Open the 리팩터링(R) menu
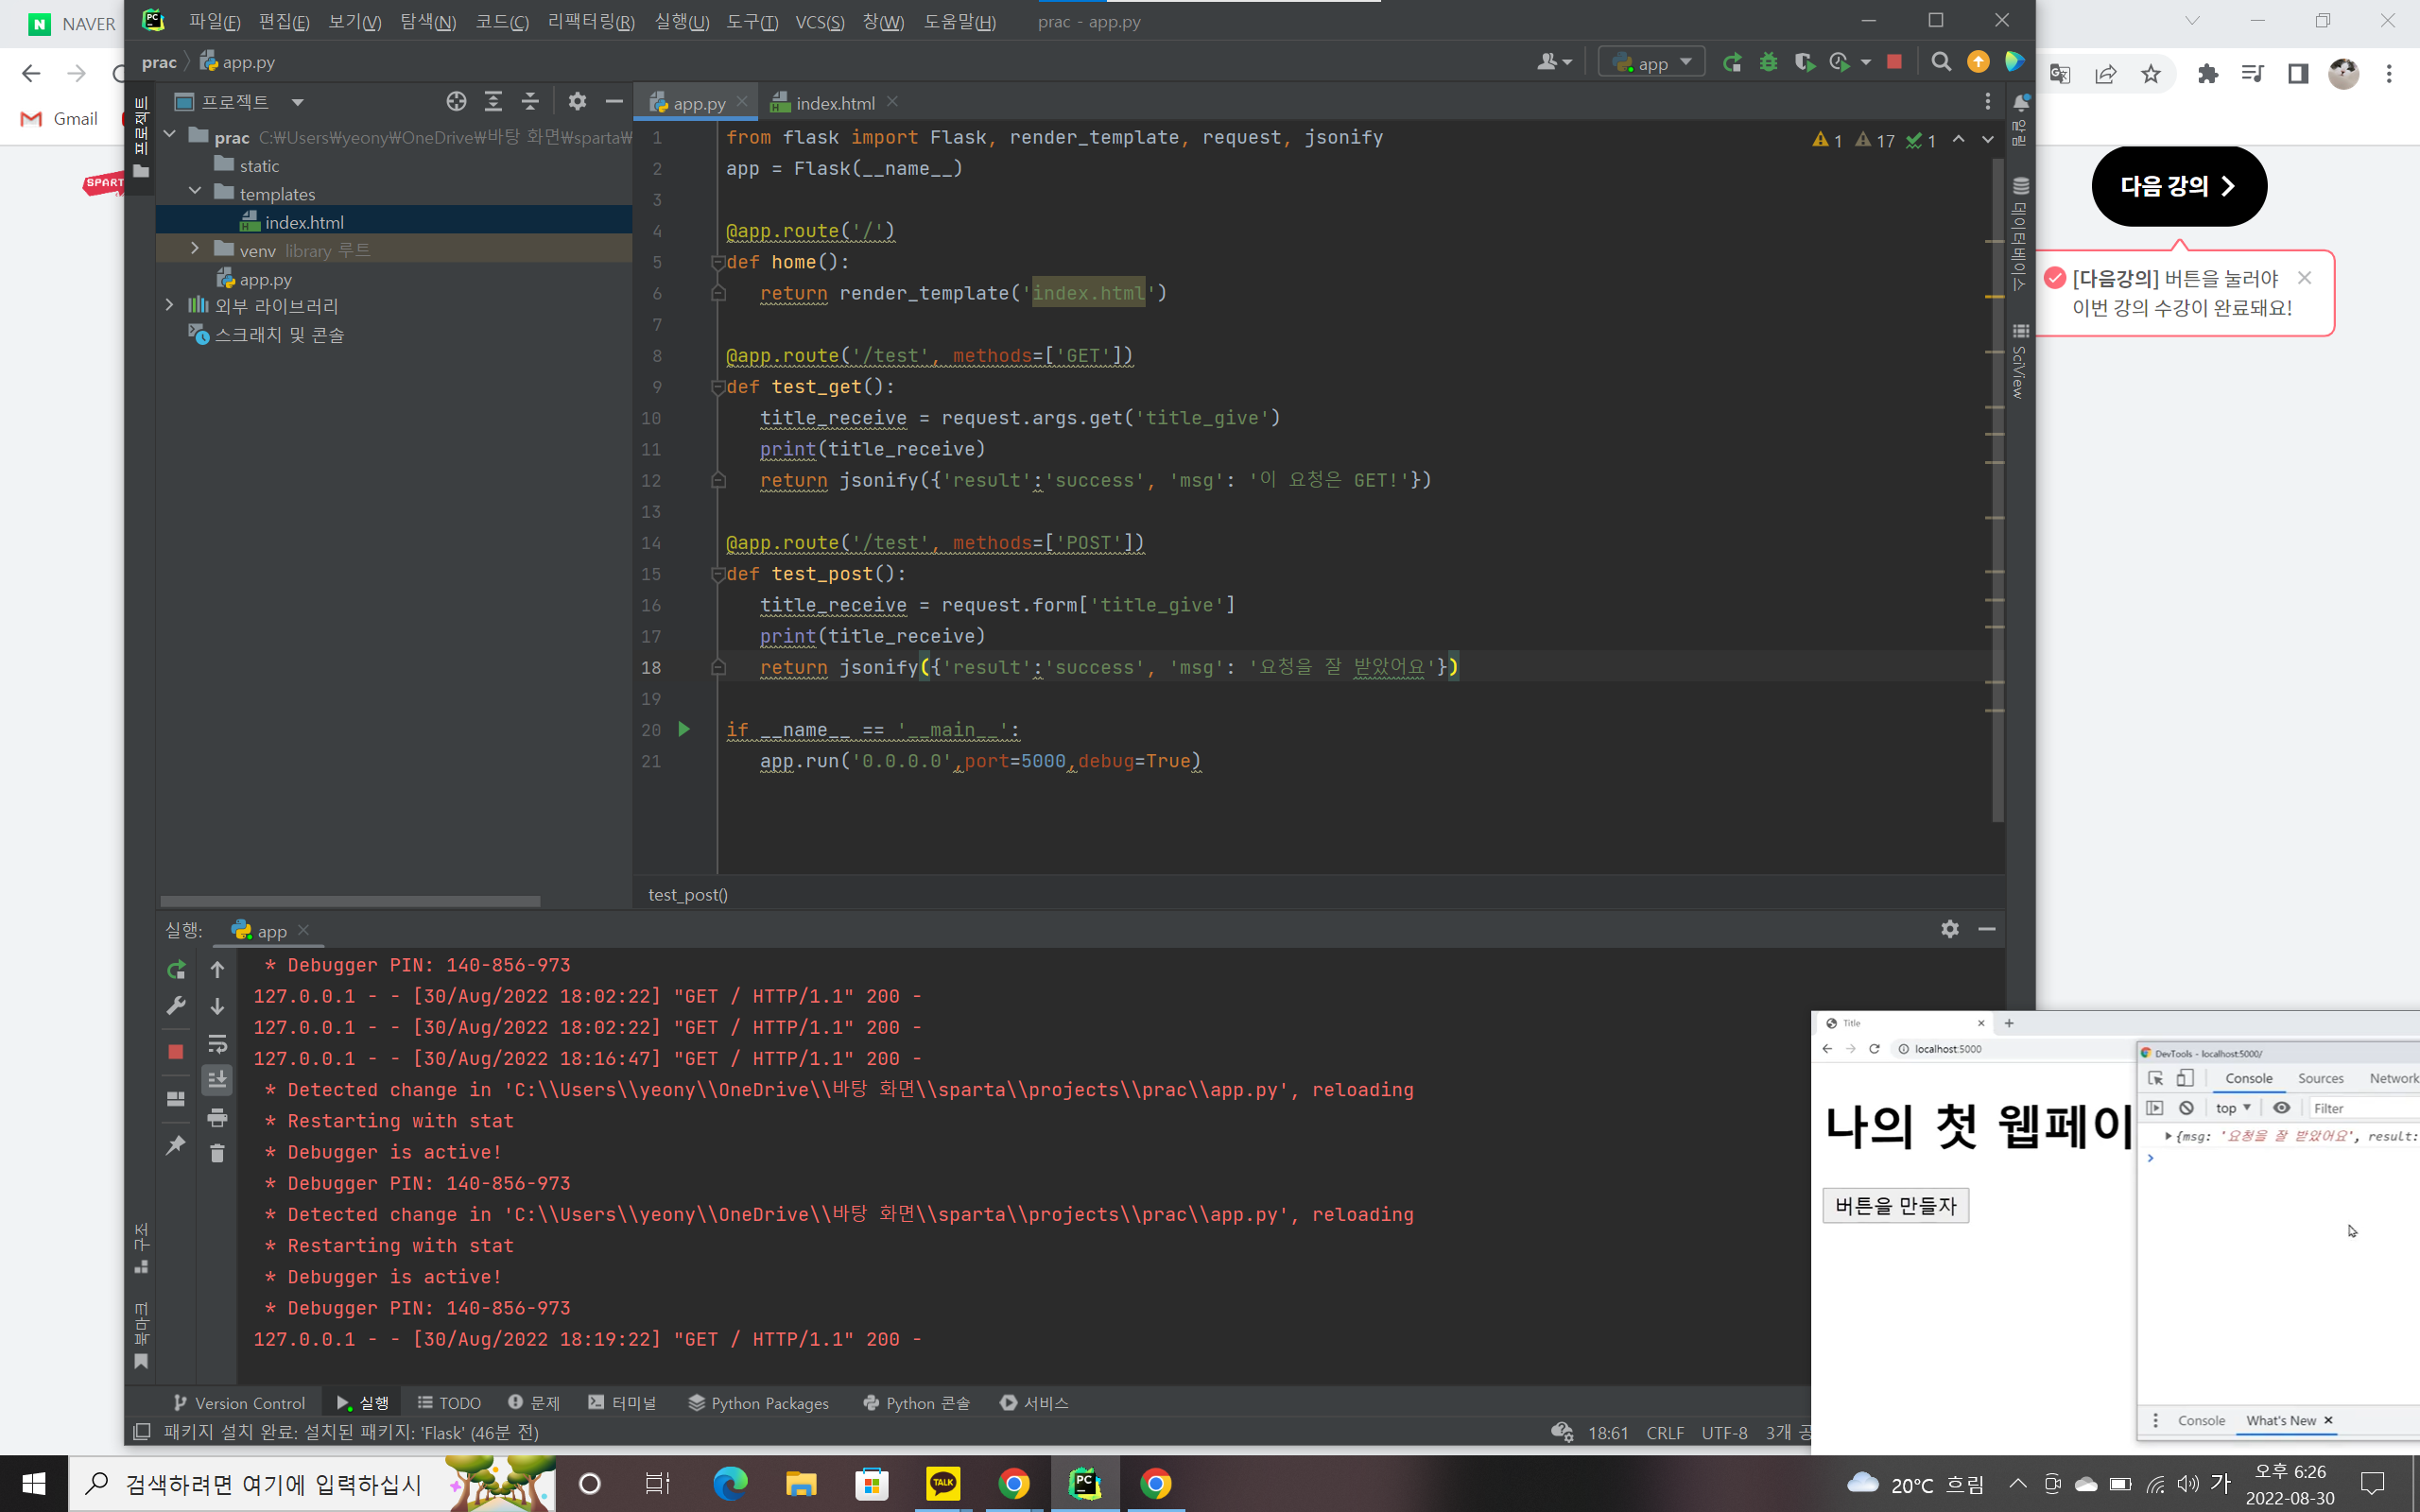This screenshot has height=1512, width=2420. [591, 21]
